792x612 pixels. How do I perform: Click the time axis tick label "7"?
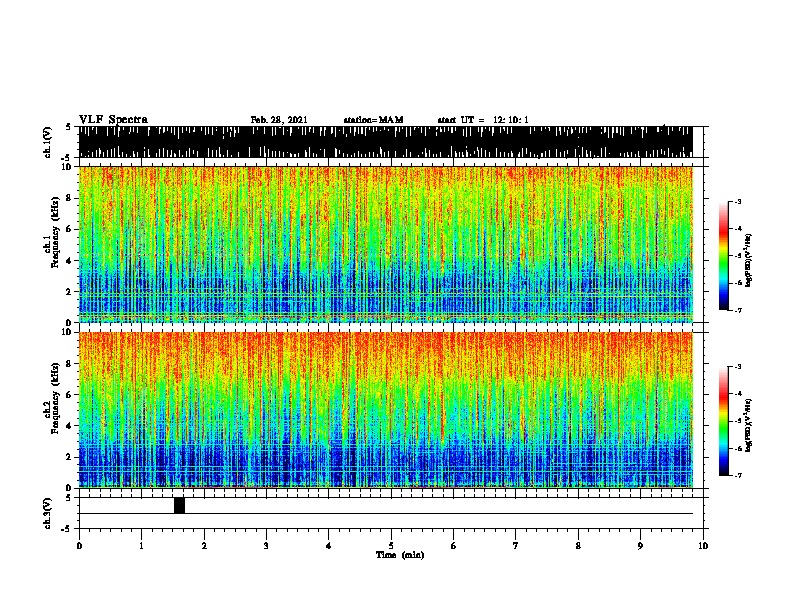point(516,546)
